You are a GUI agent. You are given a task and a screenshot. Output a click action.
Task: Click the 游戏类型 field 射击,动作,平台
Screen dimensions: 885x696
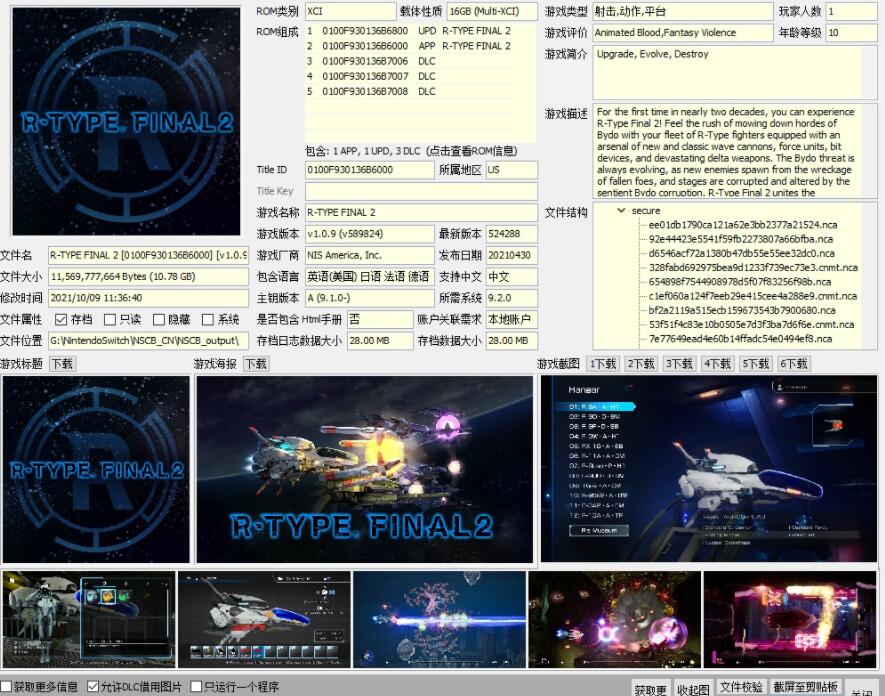click(682, 11)
